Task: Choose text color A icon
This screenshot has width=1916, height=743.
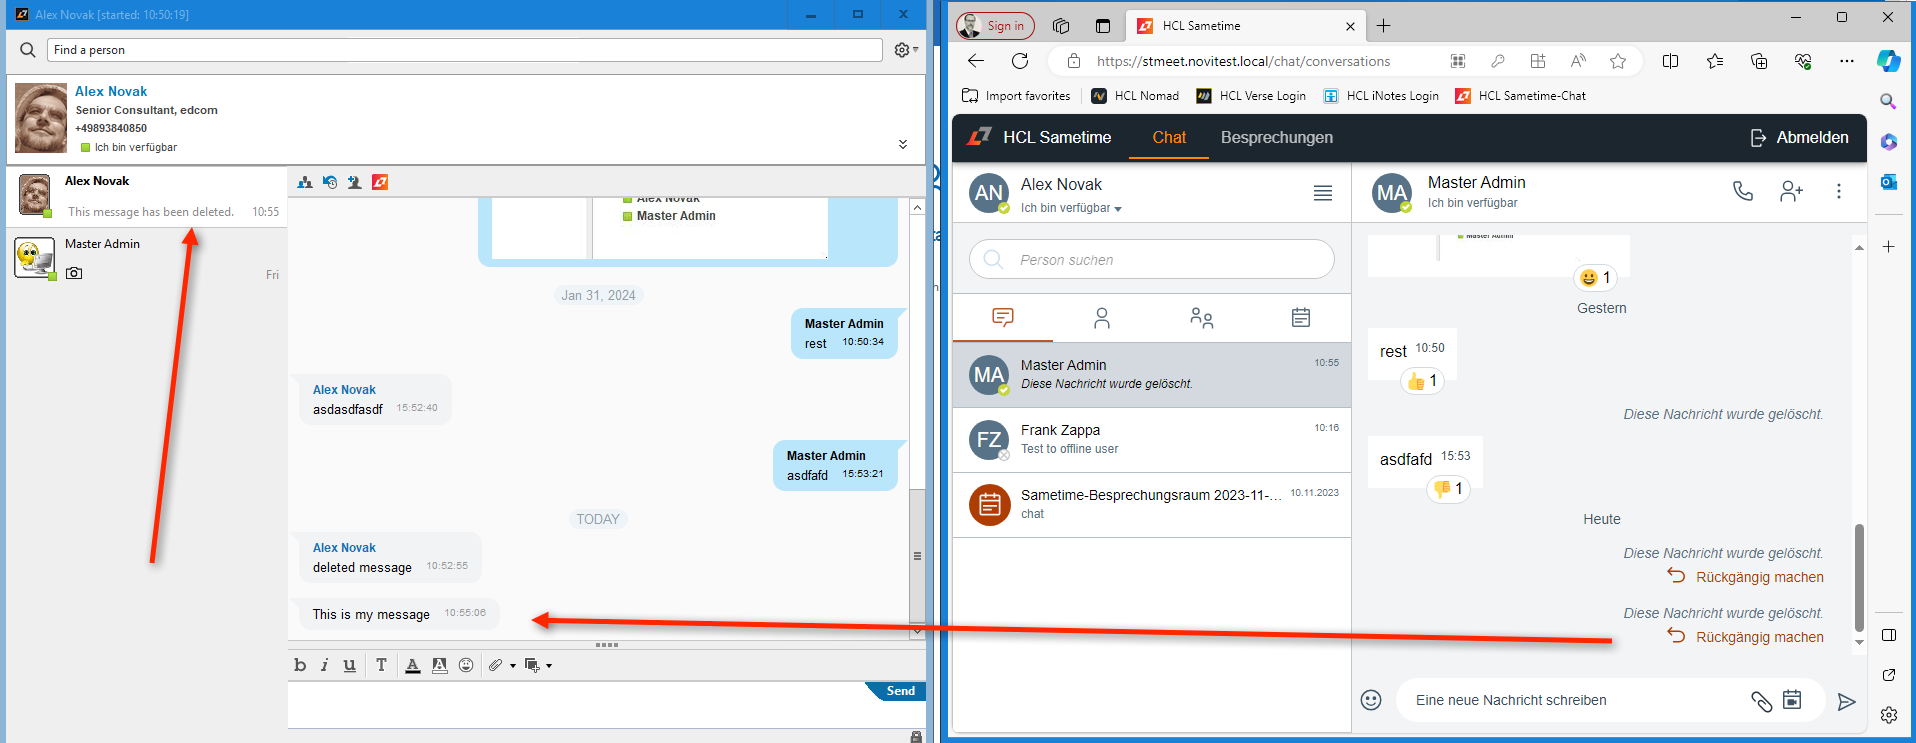Action: tap(413, 665)
